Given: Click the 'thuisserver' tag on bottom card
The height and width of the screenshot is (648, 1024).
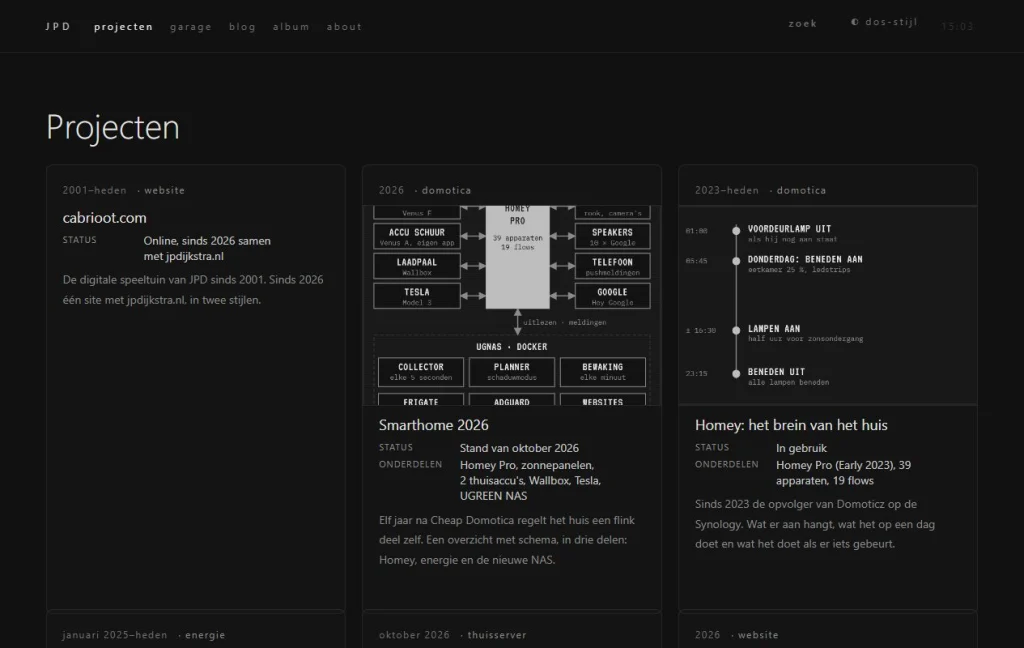Looking at the screenshot, I should [497, 635].
